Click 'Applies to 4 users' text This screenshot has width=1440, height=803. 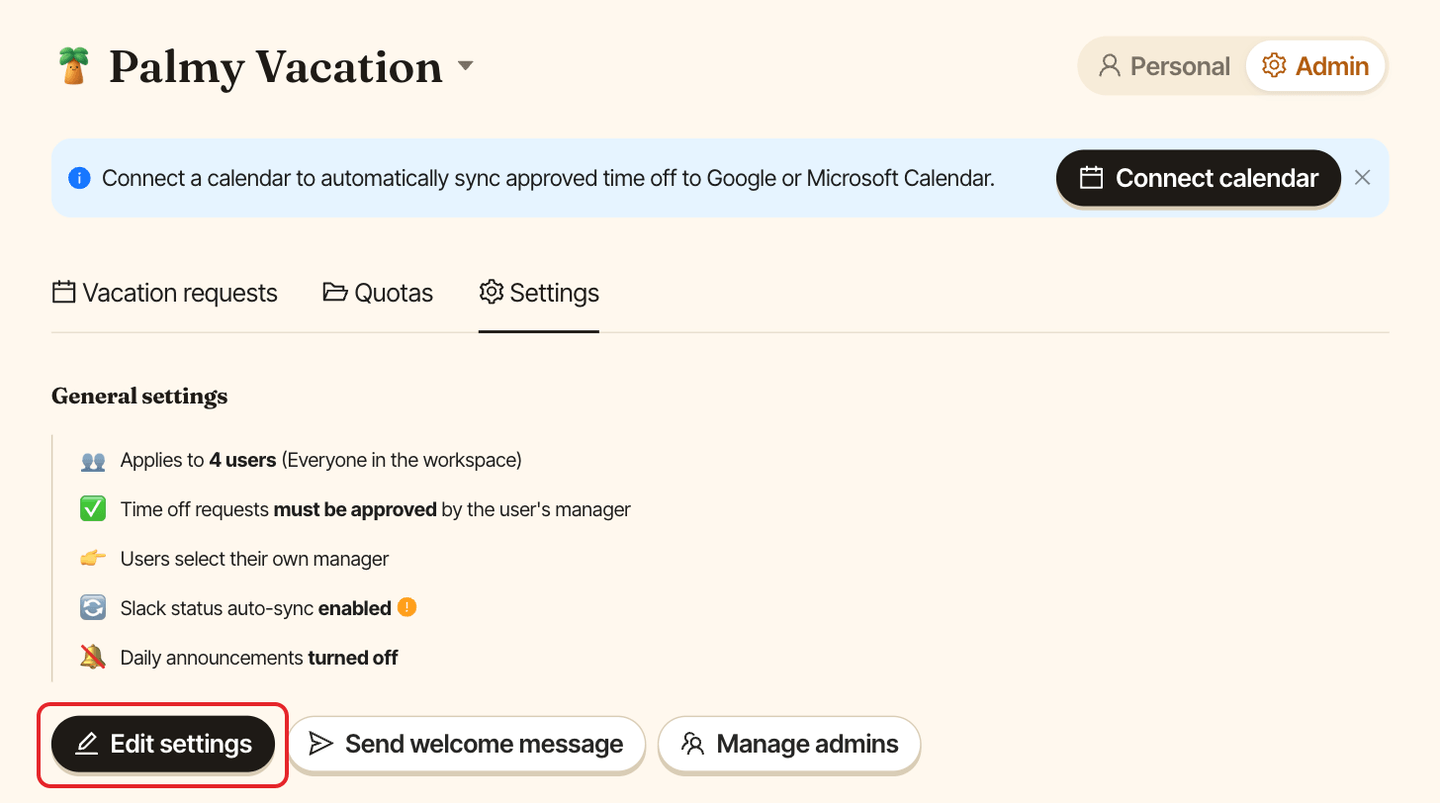198,460
